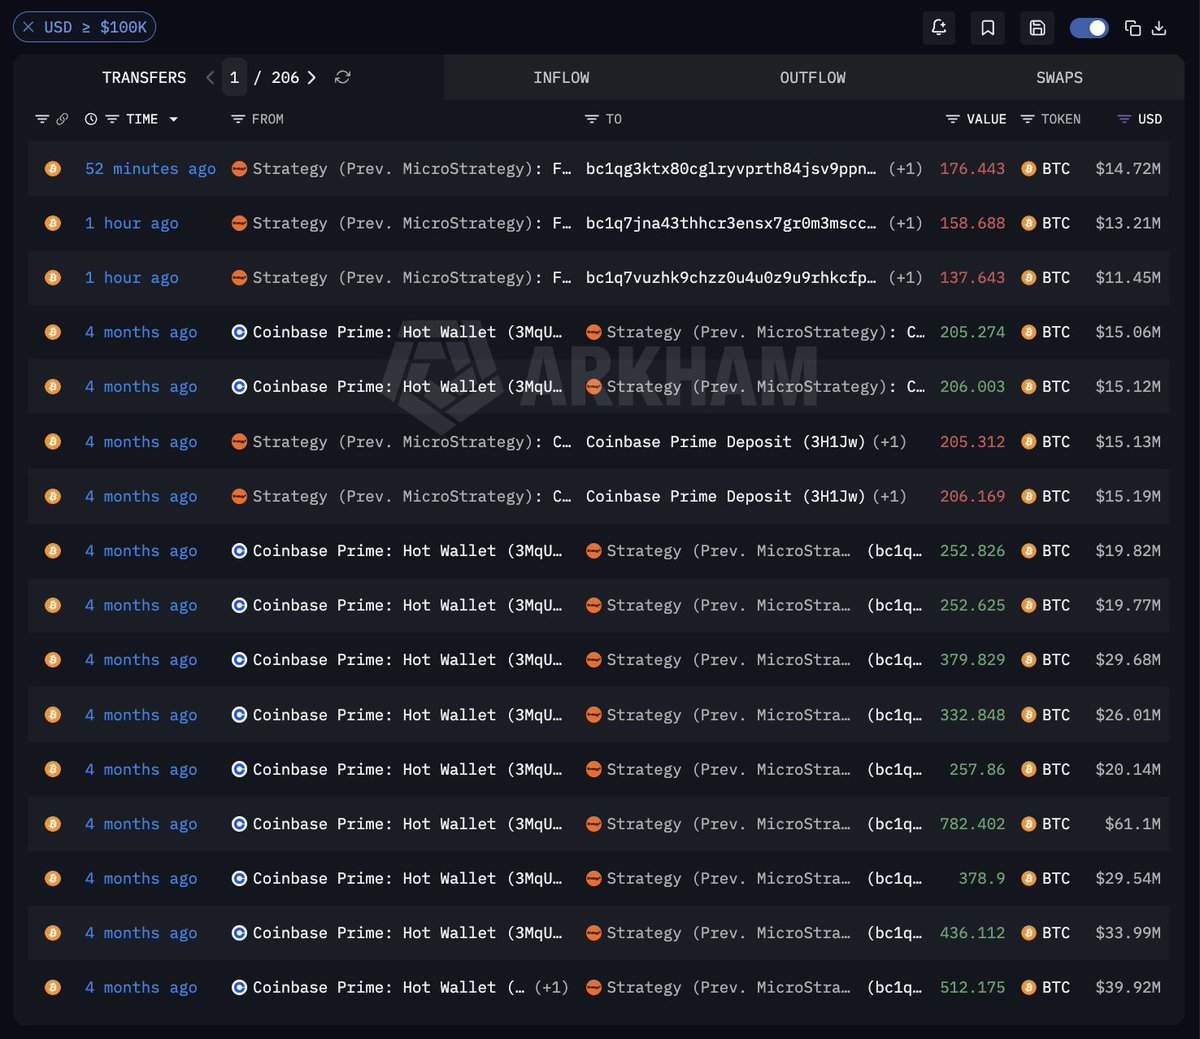Click the bookmark icon in top toolbar
The height and width of the screenshot is (1039, 1200).
[988, 27]
